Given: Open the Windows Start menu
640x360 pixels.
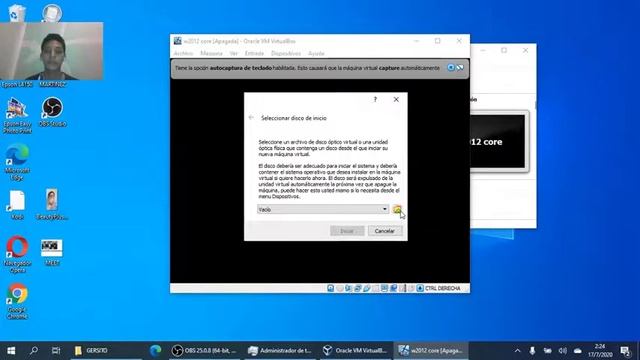Looking at the screenshot, I should point(11,351).
